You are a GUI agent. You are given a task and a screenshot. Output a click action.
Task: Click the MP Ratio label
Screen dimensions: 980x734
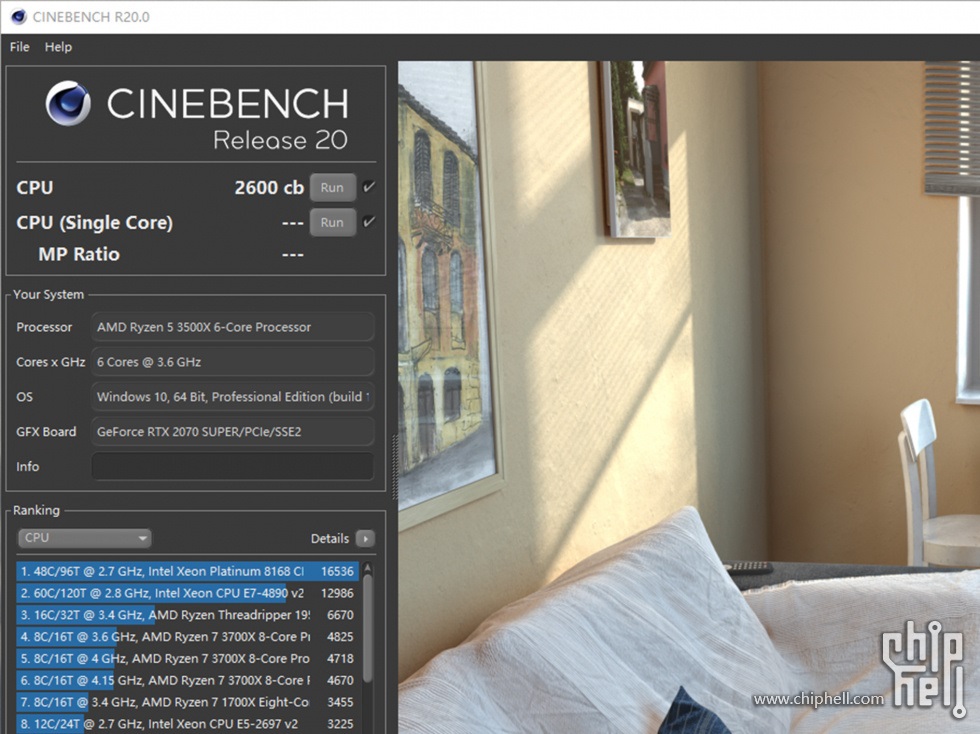click(79, 254)
